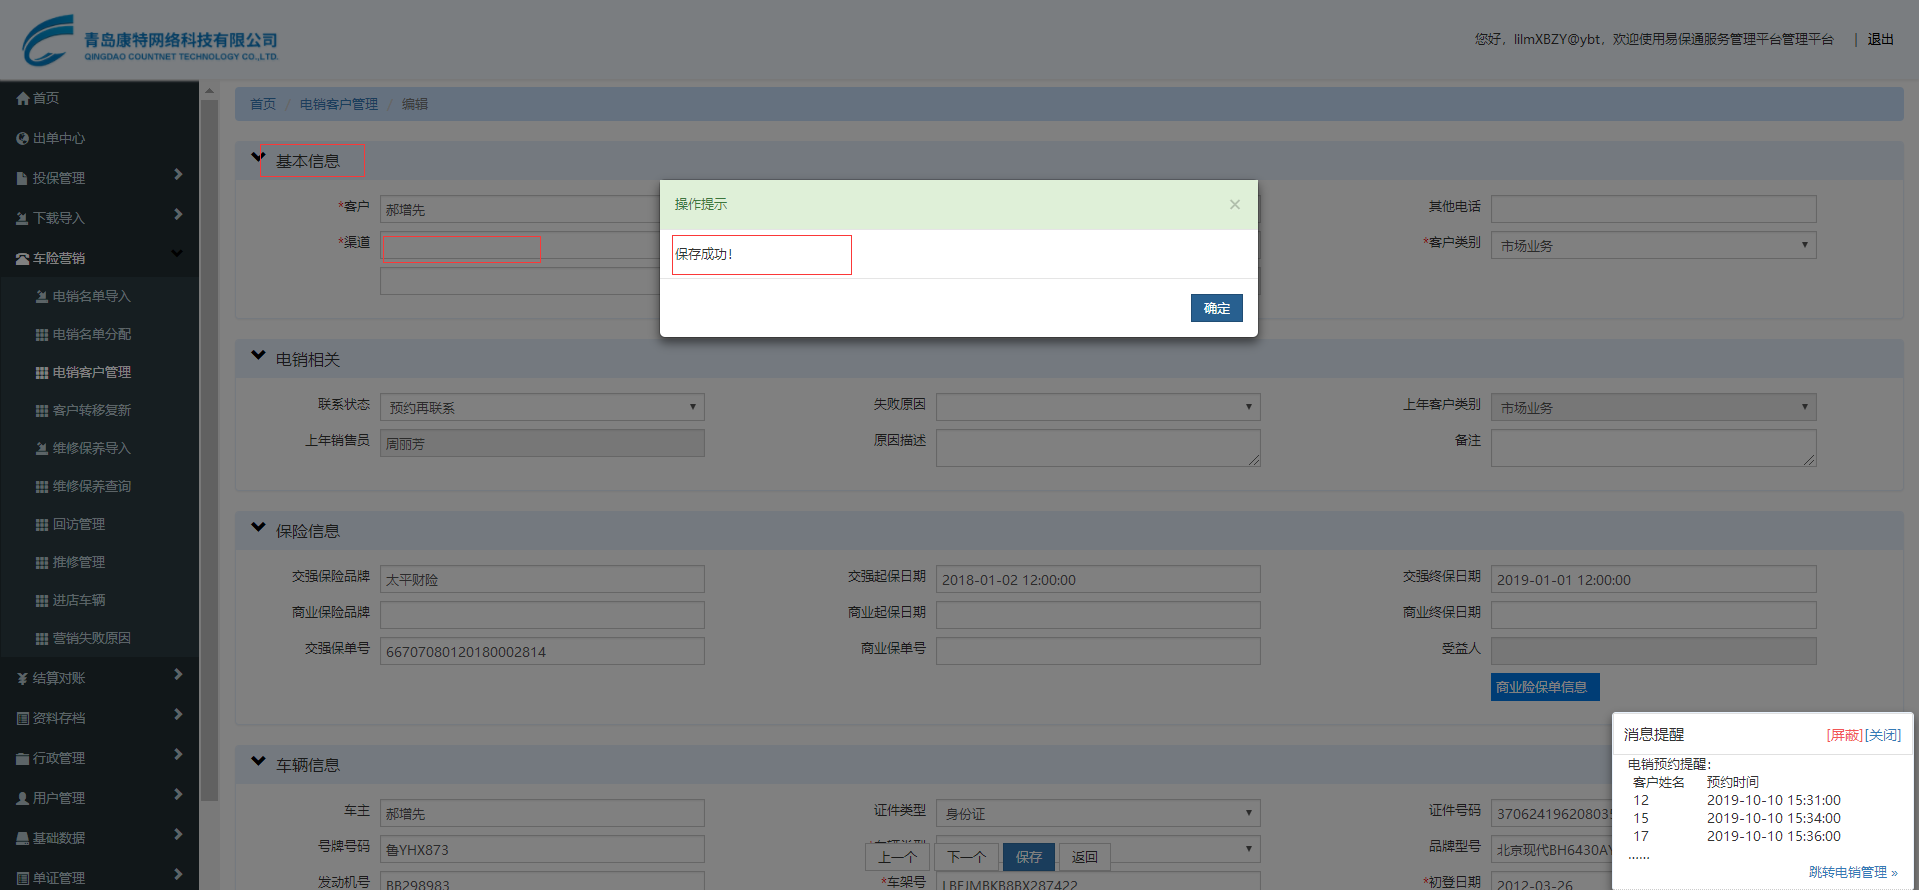
Task: Click the import icon beside 电销名单导入
Action: point(42,296)
